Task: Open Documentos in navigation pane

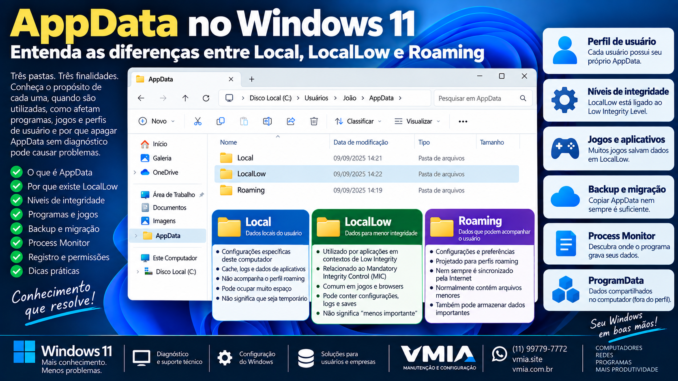Action: (164, 208)
